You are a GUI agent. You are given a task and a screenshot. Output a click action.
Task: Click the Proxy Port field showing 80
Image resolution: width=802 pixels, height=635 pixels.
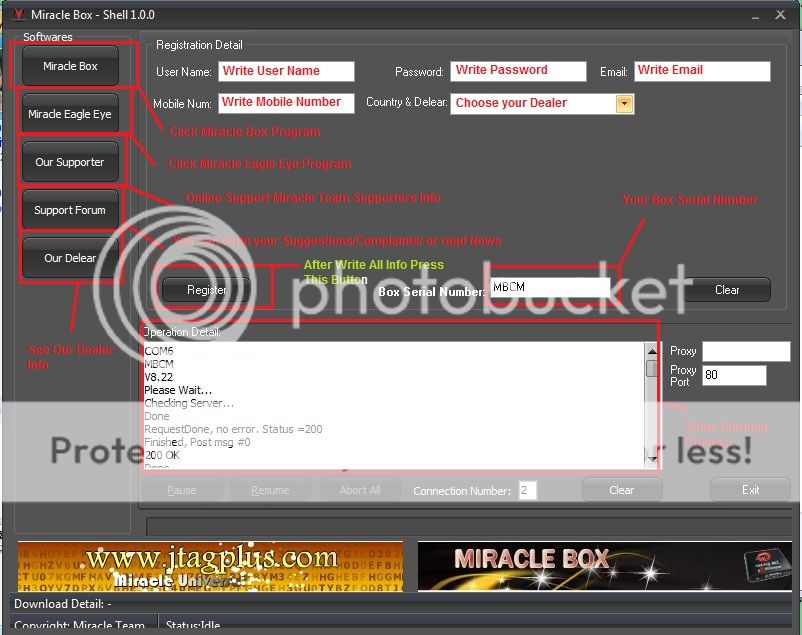point(734,375)
